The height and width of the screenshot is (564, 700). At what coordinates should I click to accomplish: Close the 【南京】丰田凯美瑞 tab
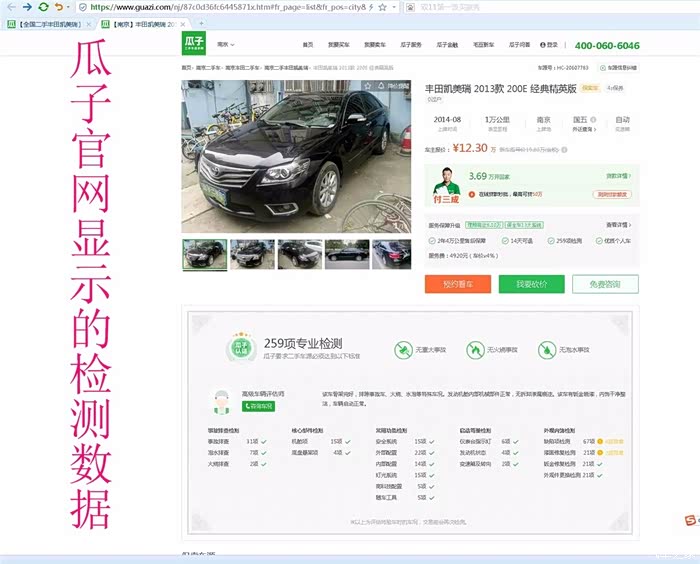183,24
